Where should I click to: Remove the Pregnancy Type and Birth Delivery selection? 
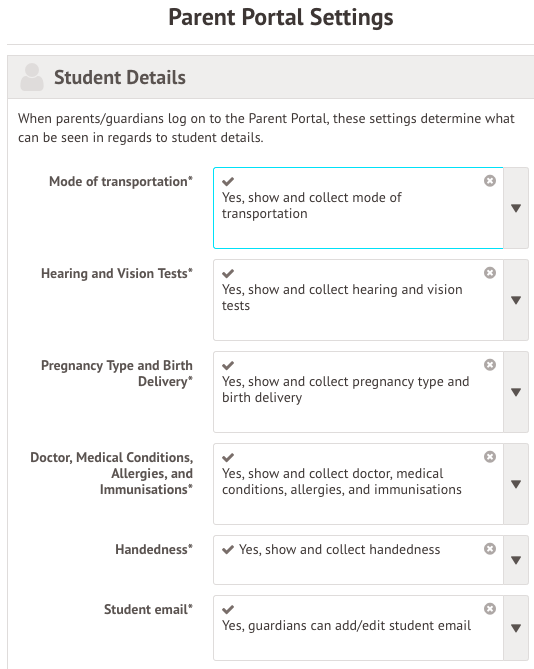[x=490, y=365]
